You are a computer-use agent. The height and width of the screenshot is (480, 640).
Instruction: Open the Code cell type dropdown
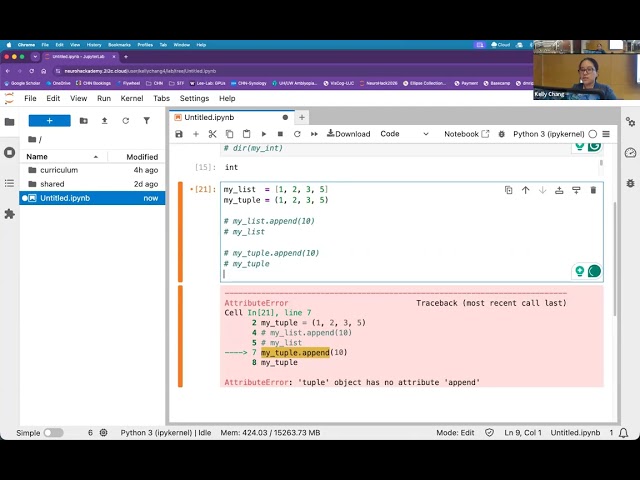point(404,134)
